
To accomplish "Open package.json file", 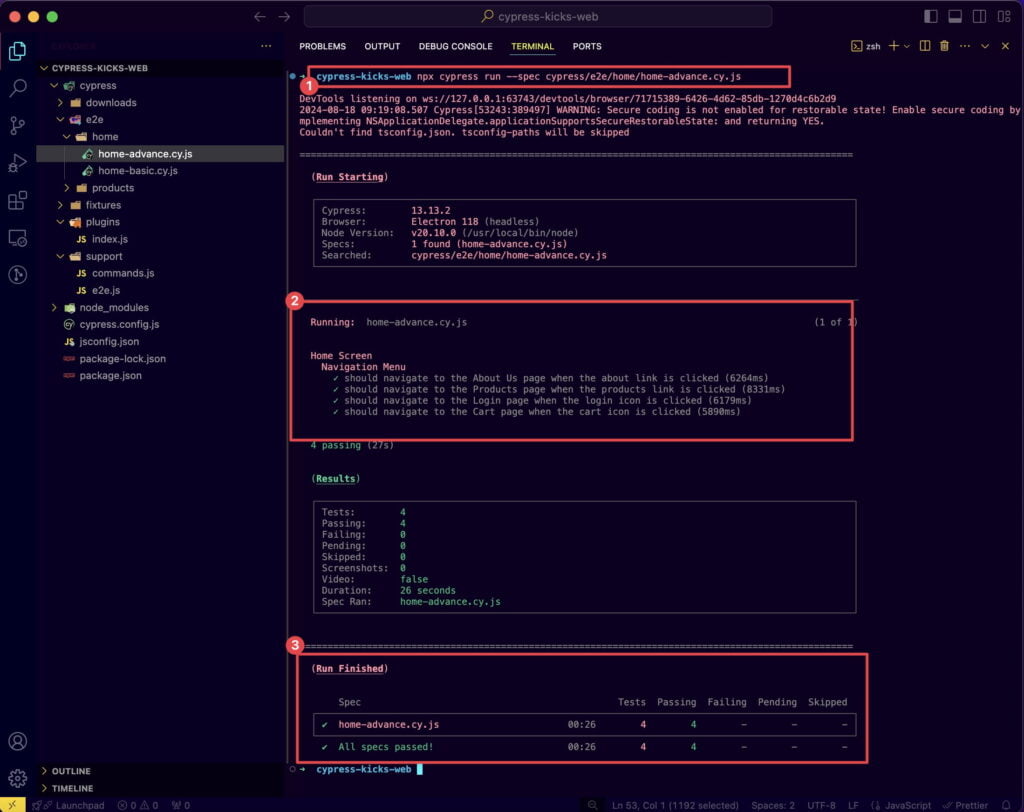I will 160,376.
